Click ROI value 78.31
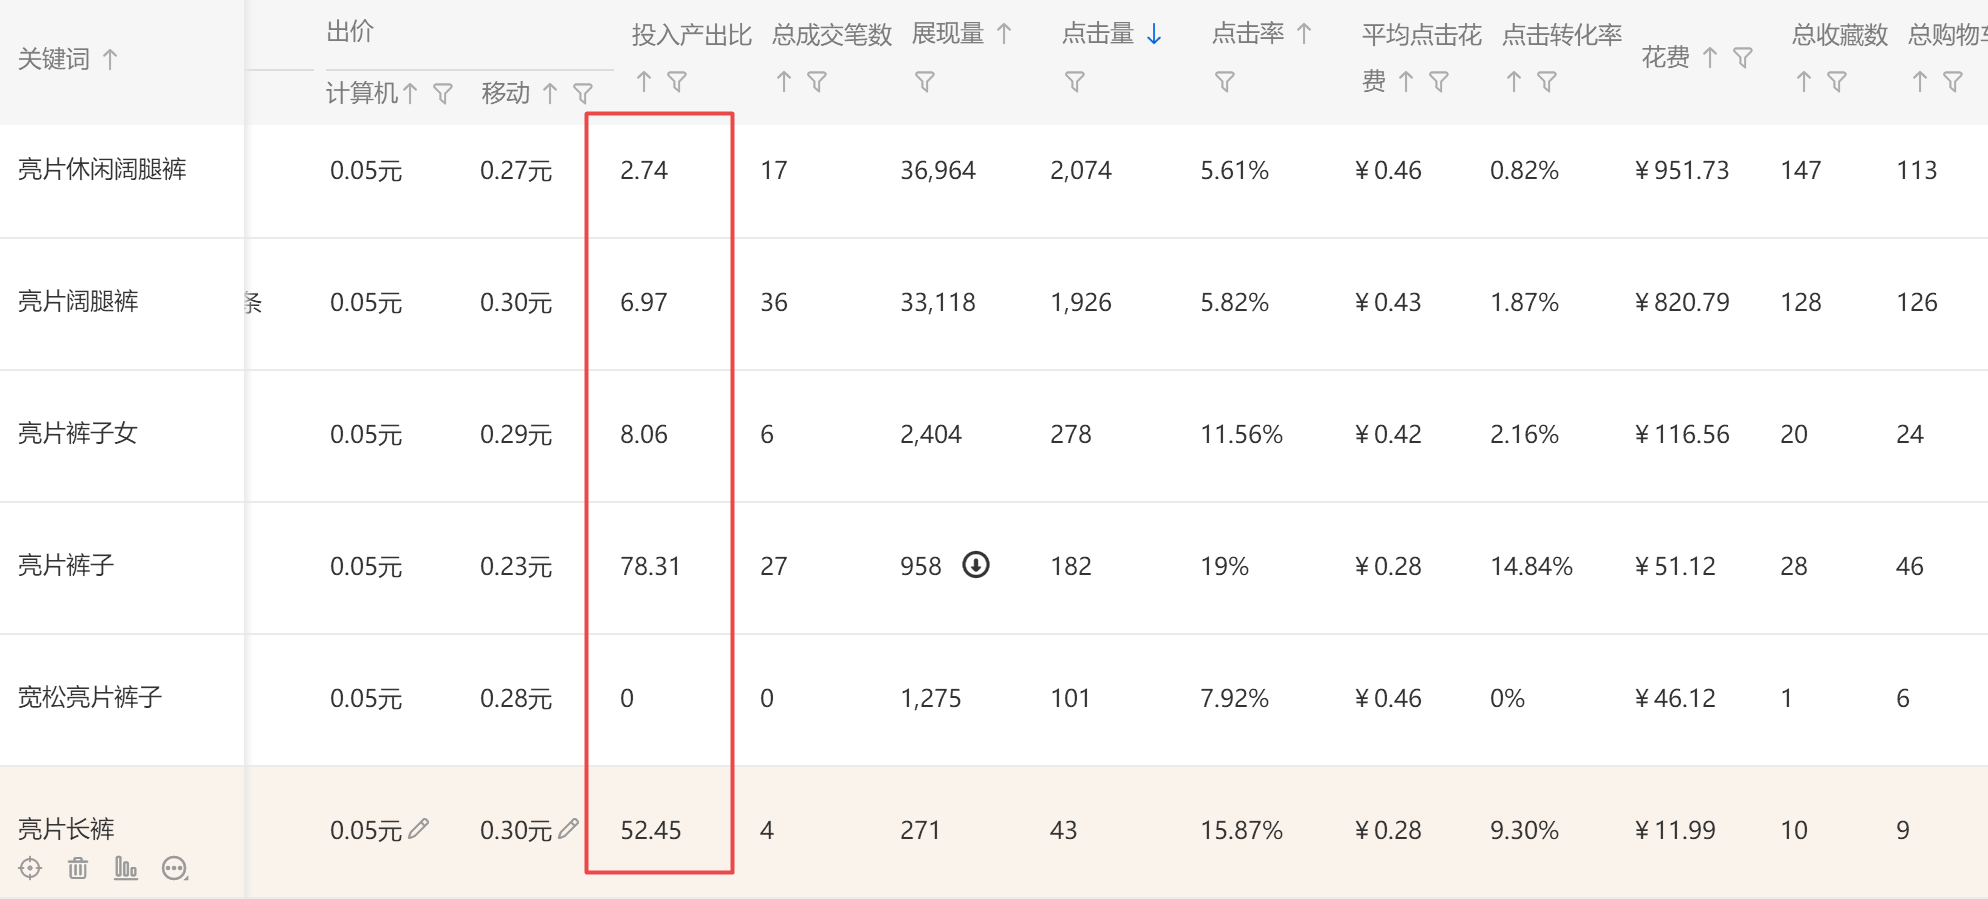Viewport: 1988px width, 899px height. (x=650, y=566)
